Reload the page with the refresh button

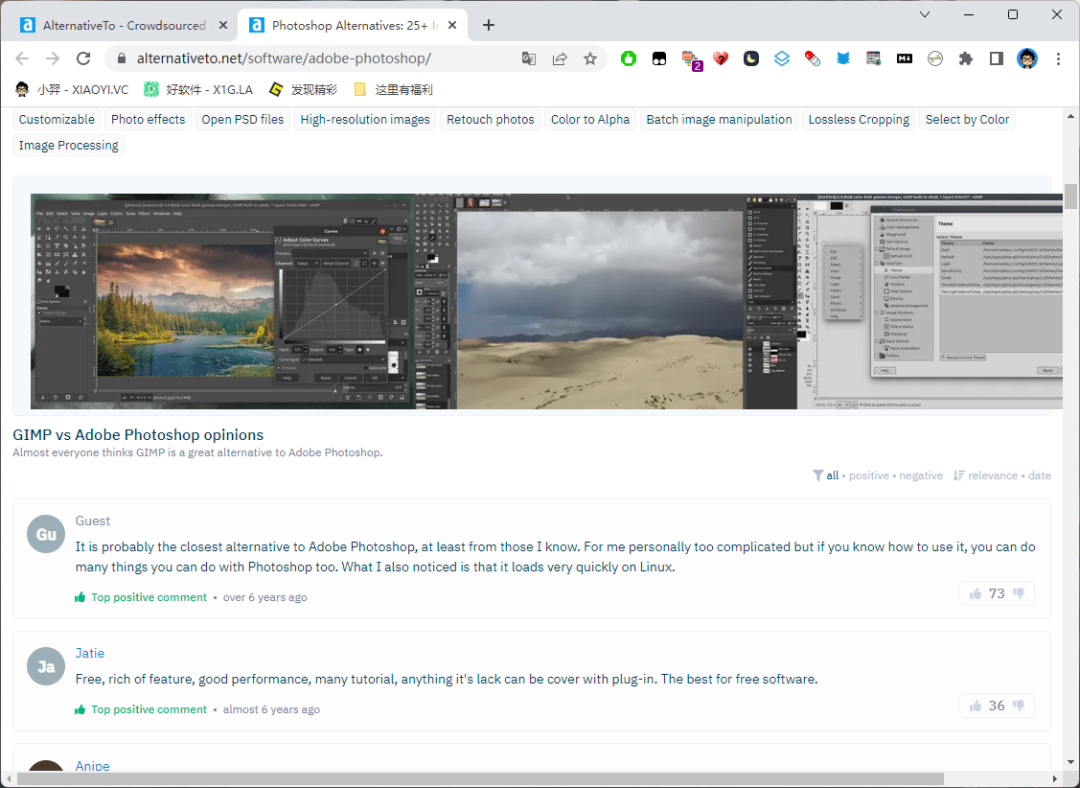tap(83, 59)
